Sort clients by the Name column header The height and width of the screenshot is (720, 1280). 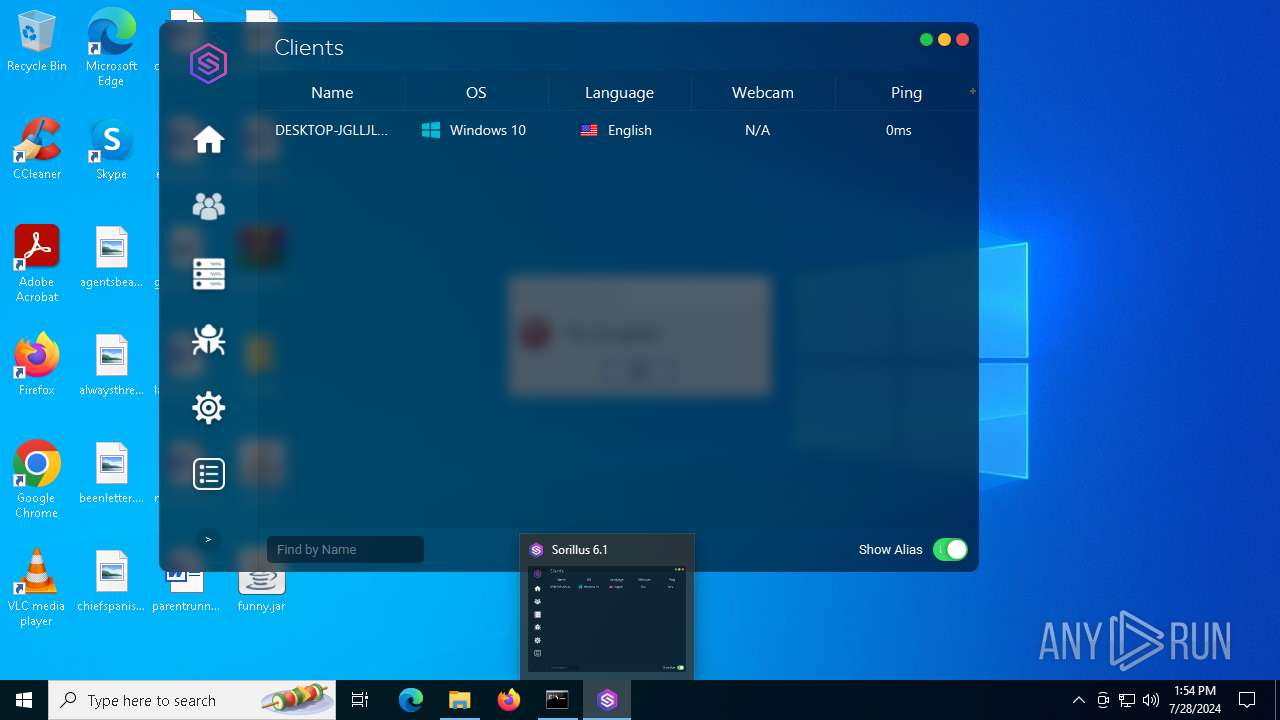332,92
